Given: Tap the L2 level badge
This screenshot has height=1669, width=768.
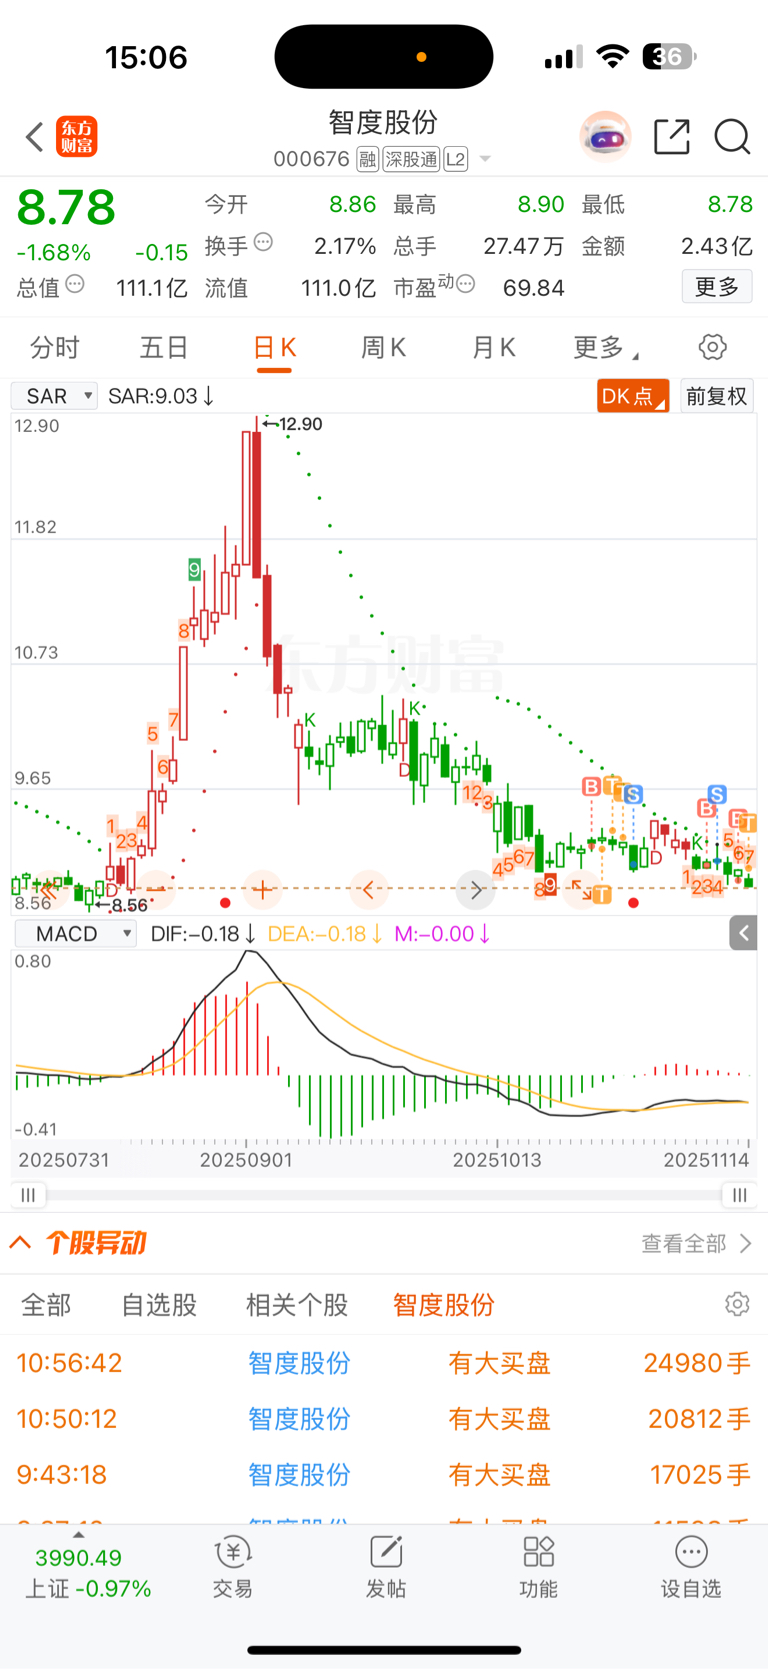Looking at the screenshot, I should [x=455, y=159].
